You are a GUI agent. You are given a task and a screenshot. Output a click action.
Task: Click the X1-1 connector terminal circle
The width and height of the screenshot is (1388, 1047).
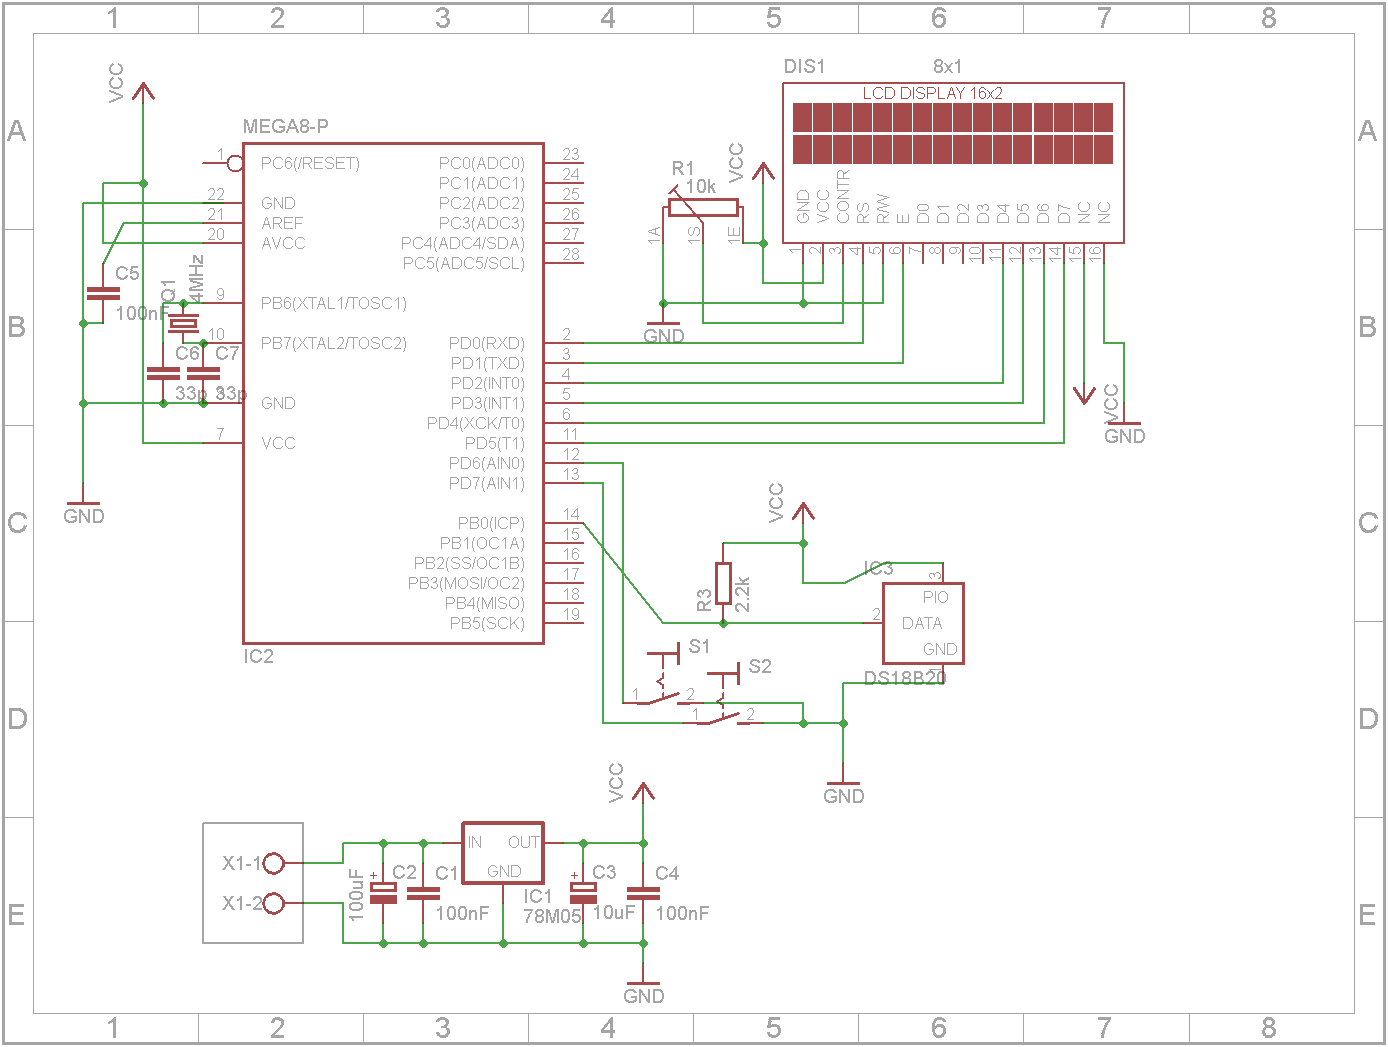tap(273, 863)
